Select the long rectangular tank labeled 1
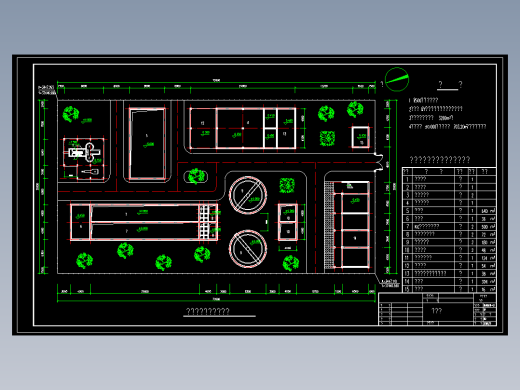Screen dimensions: 520x390 (x=145, y=214)
